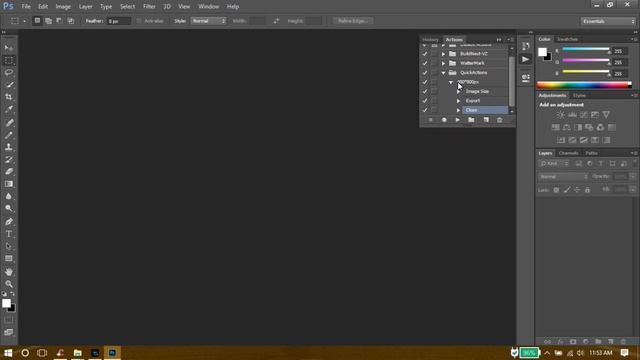This screenshot has width=640, height=360.
Task: Select the Crop tool
Action: 9,97
